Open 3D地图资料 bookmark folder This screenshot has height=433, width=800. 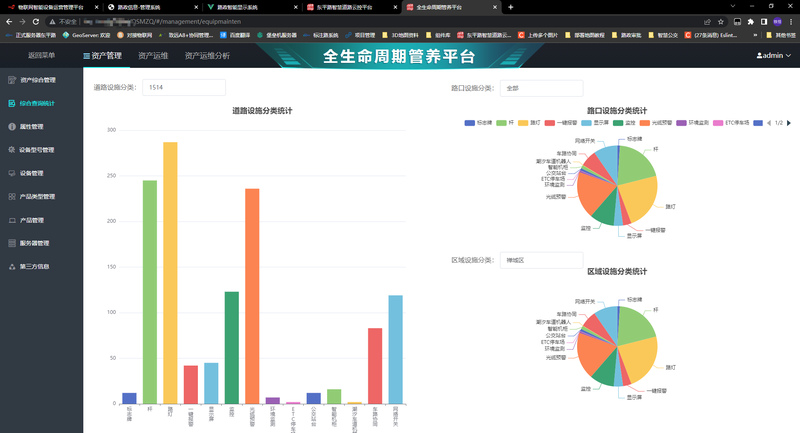click(400, 35)
